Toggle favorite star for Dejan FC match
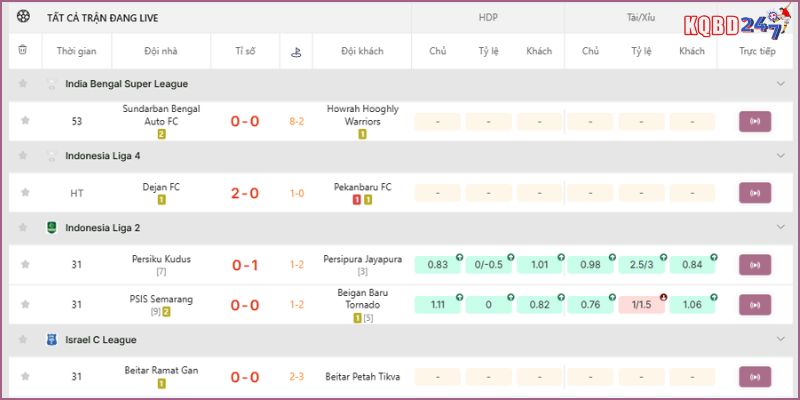 click(25, 193)
